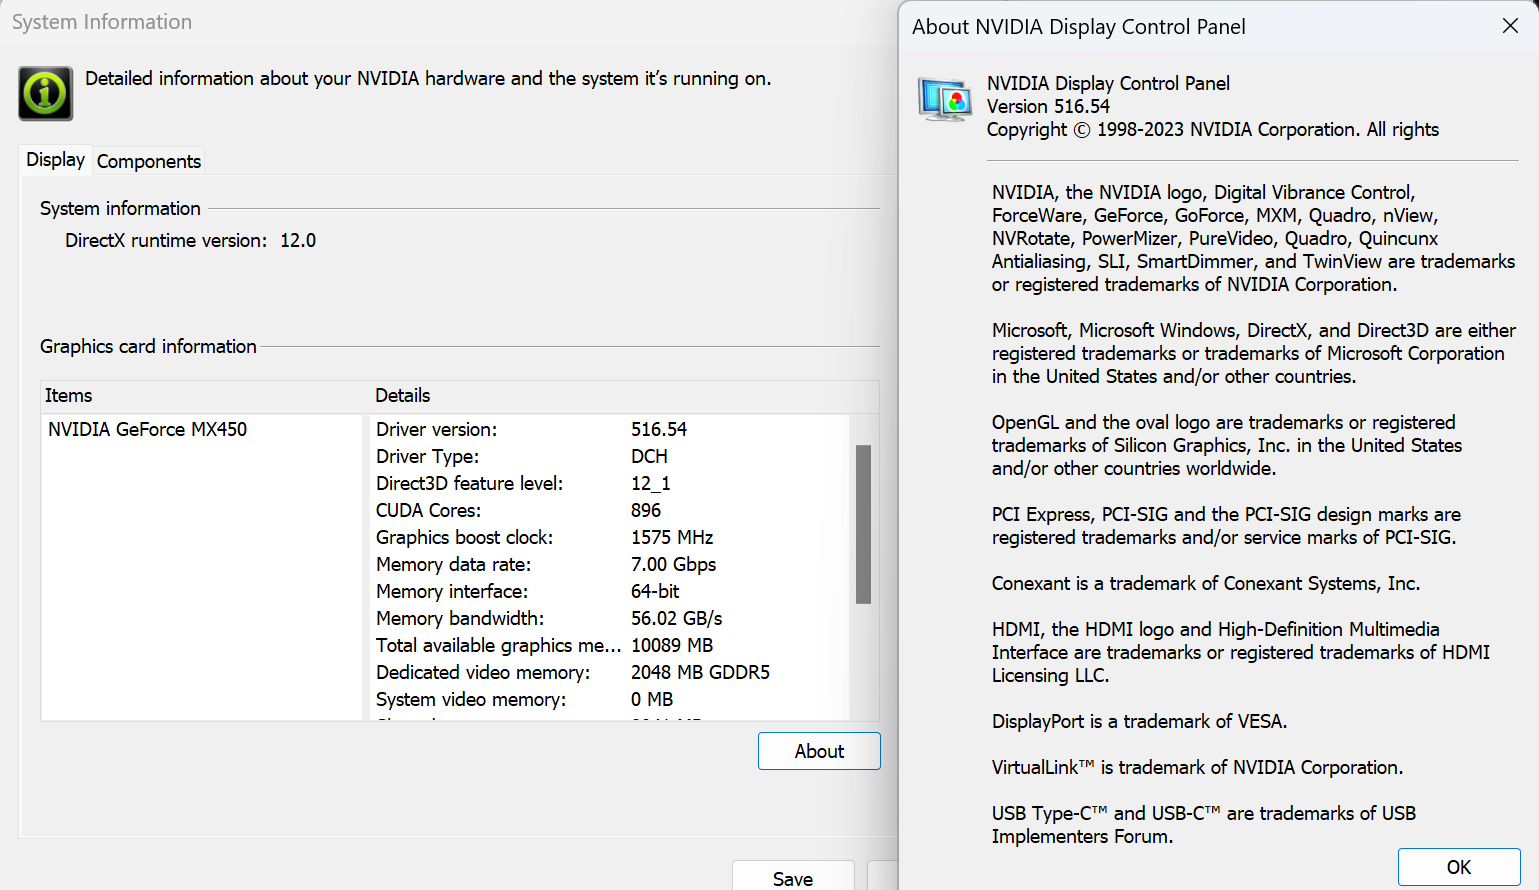The image size is (1539, 890).
Task: Select the NVIDIA GeForce MX450 graphics card entry
Action: point(148,429)
